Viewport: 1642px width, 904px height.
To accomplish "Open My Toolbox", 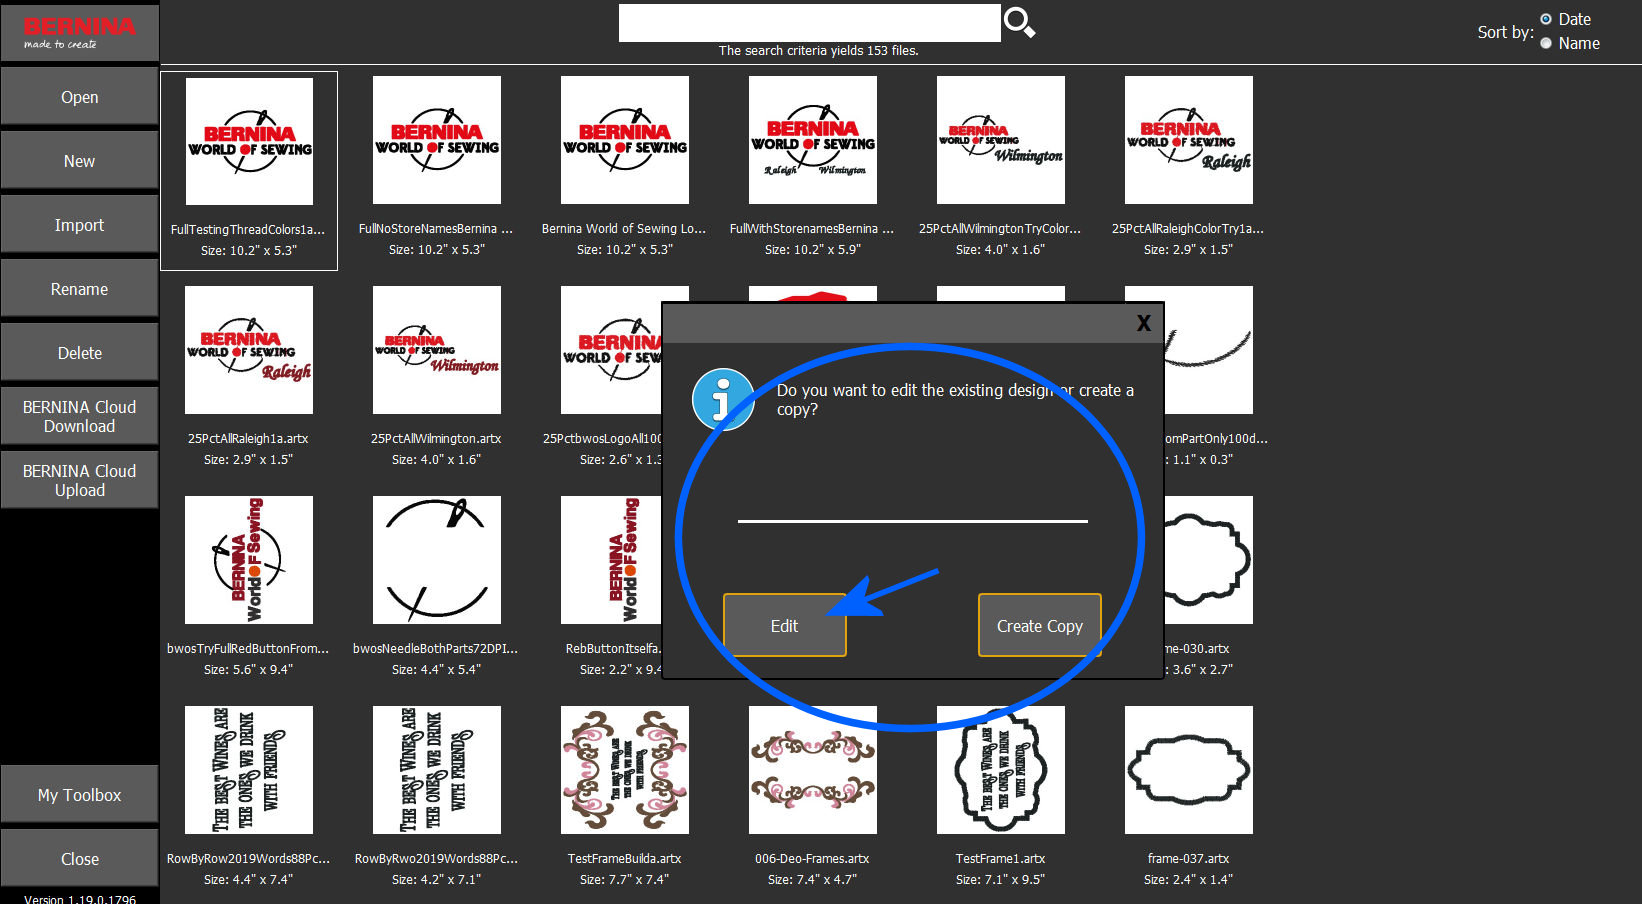I will 79,795.
